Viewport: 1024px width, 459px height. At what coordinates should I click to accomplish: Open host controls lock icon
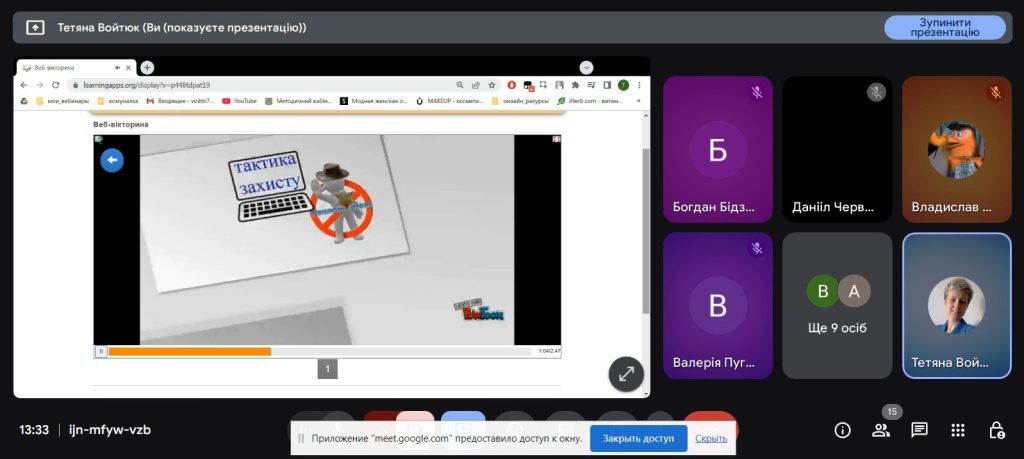coord(996,430)
